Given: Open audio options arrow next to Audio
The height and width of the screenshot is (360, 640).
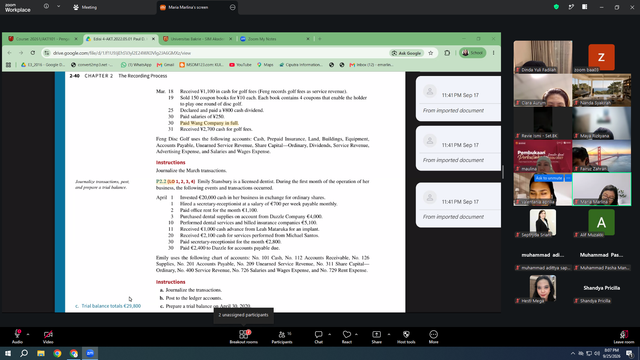Looking at the screenshot, I should 28,334.
